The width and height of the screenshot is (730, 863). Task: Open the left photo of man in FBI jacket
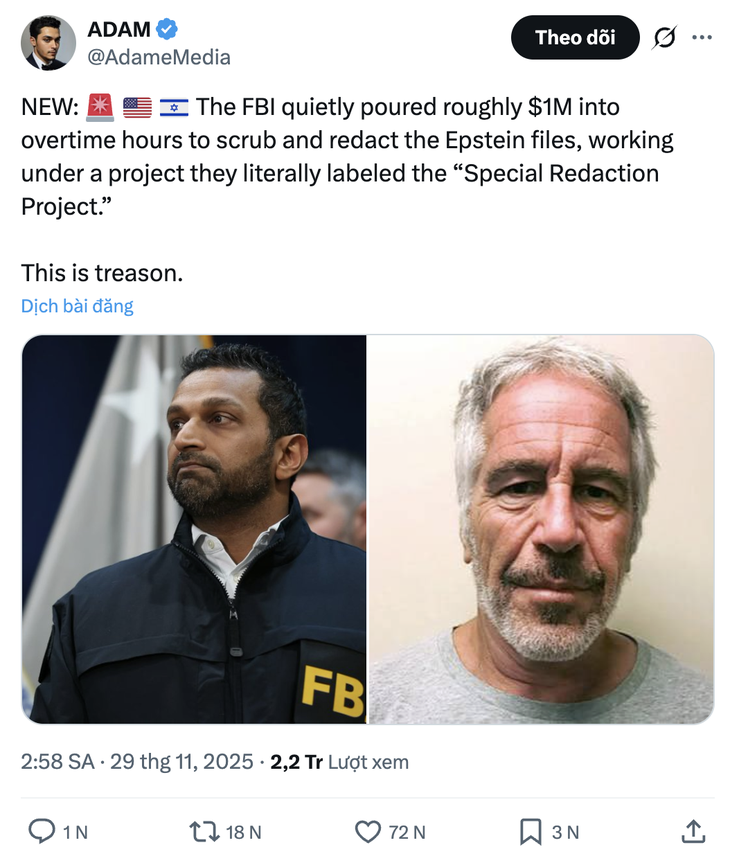194,528
